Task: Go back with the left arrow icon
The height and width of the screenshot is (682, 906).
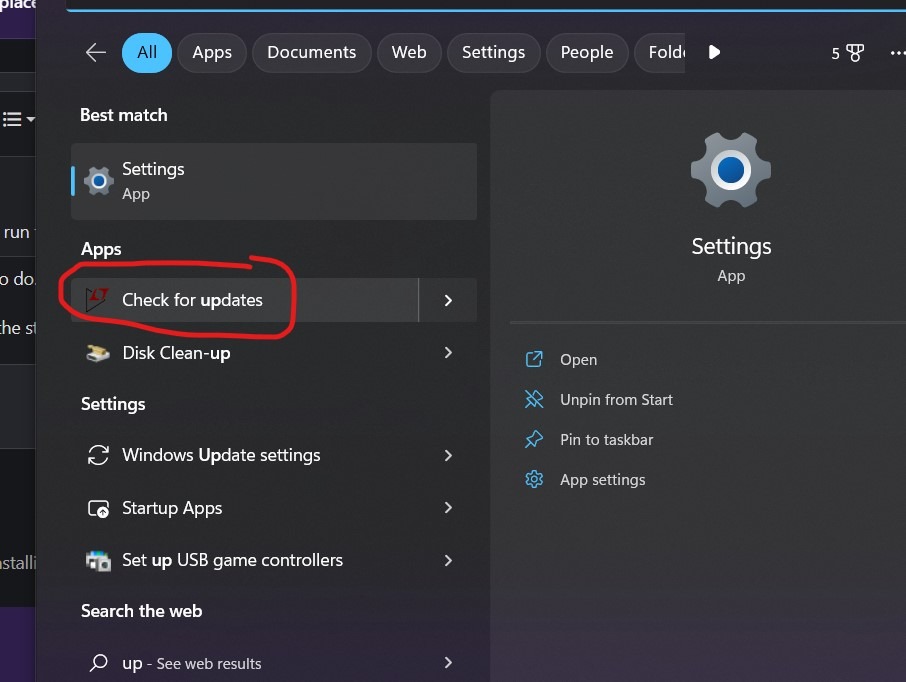Action: click(95, 53)
